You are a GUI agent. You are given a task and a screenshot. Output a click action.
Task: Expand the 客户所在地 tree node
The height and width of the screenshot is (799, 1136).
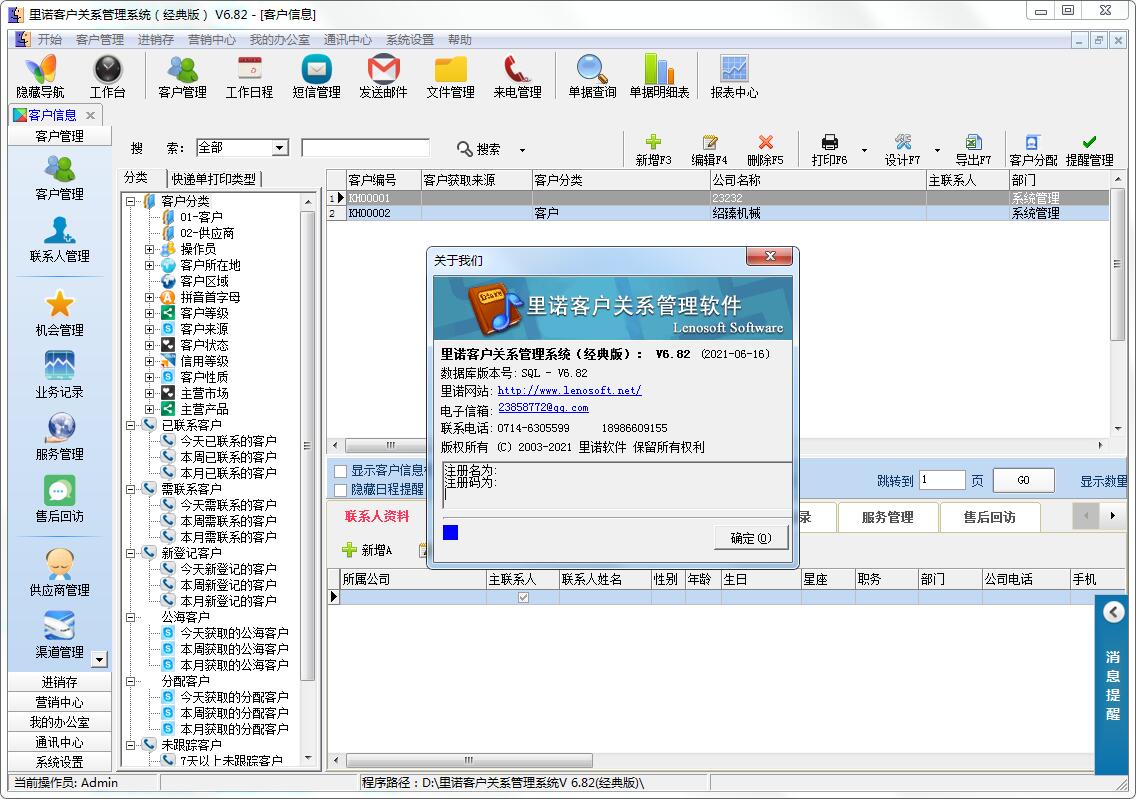tap(149, 265)
